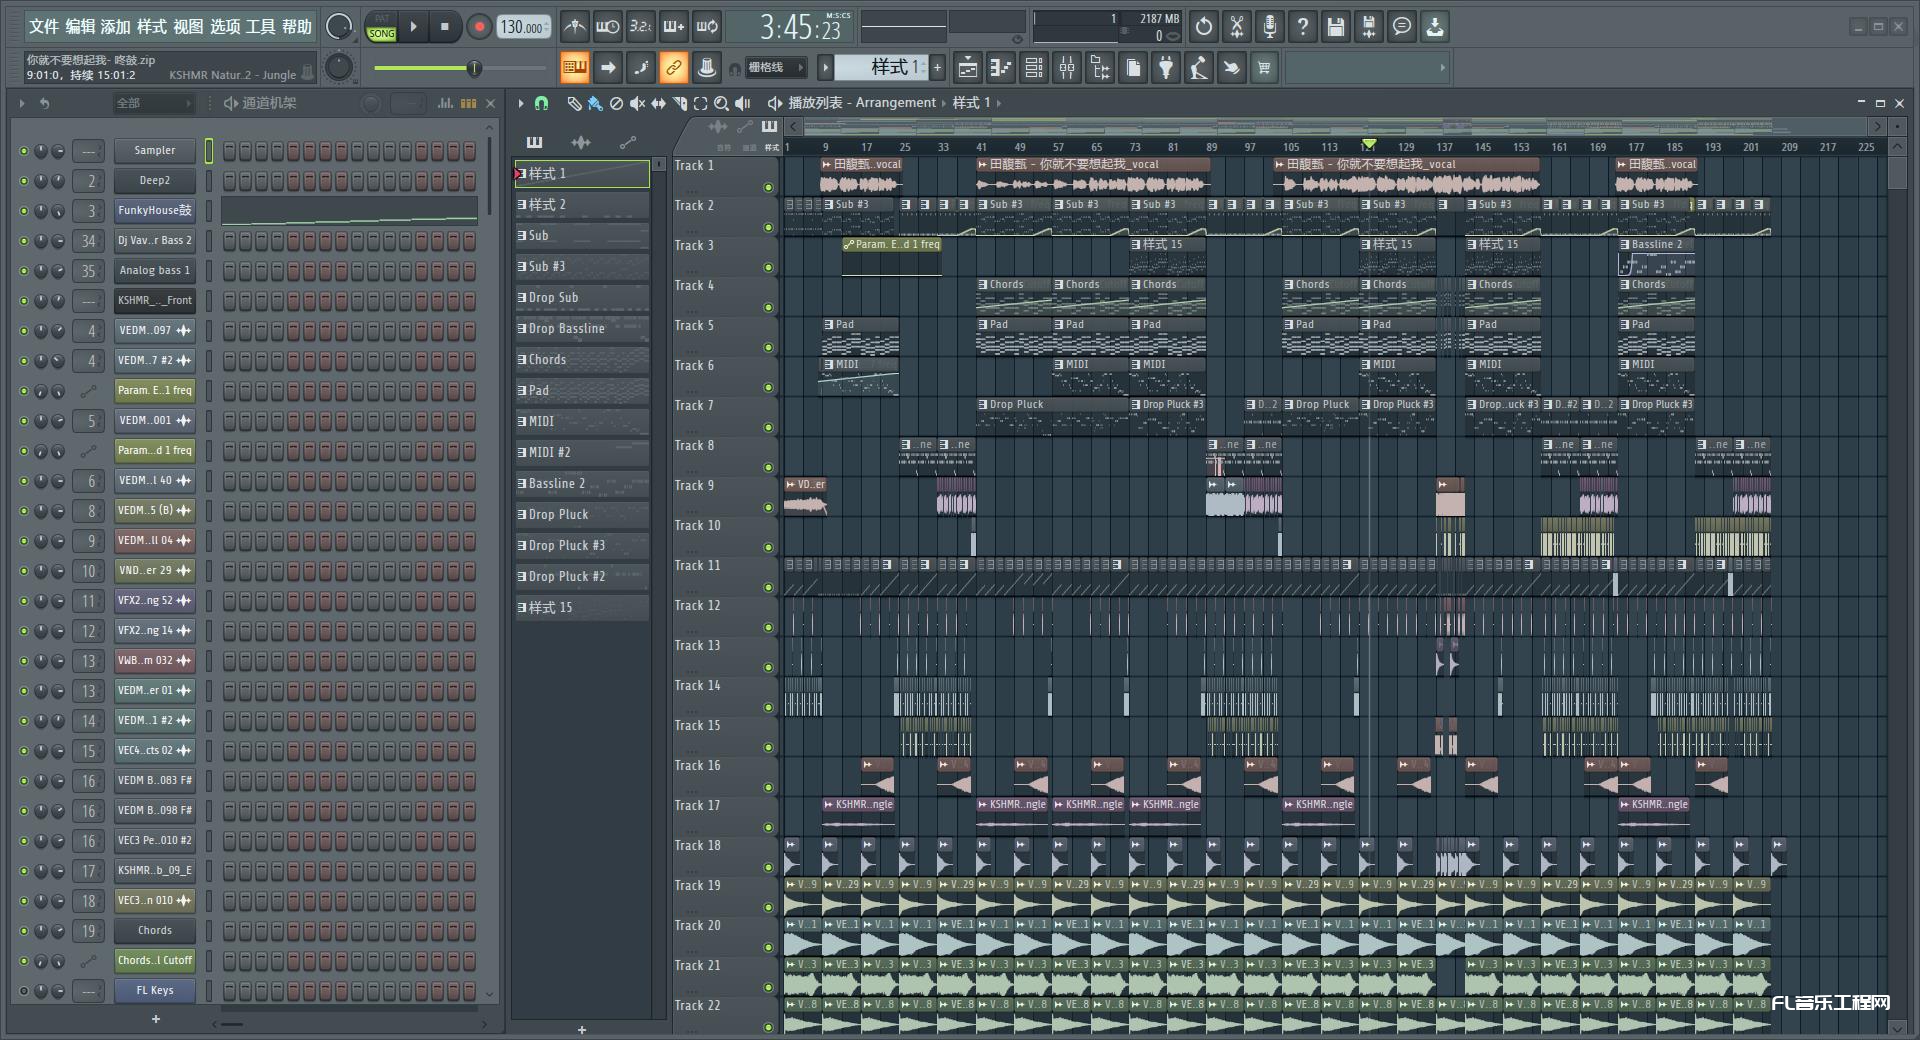The width and height of the screenshot is (1920, 1040).
Task: Click the tempo field showing 130.000
Action: click(x=525, y=27)
